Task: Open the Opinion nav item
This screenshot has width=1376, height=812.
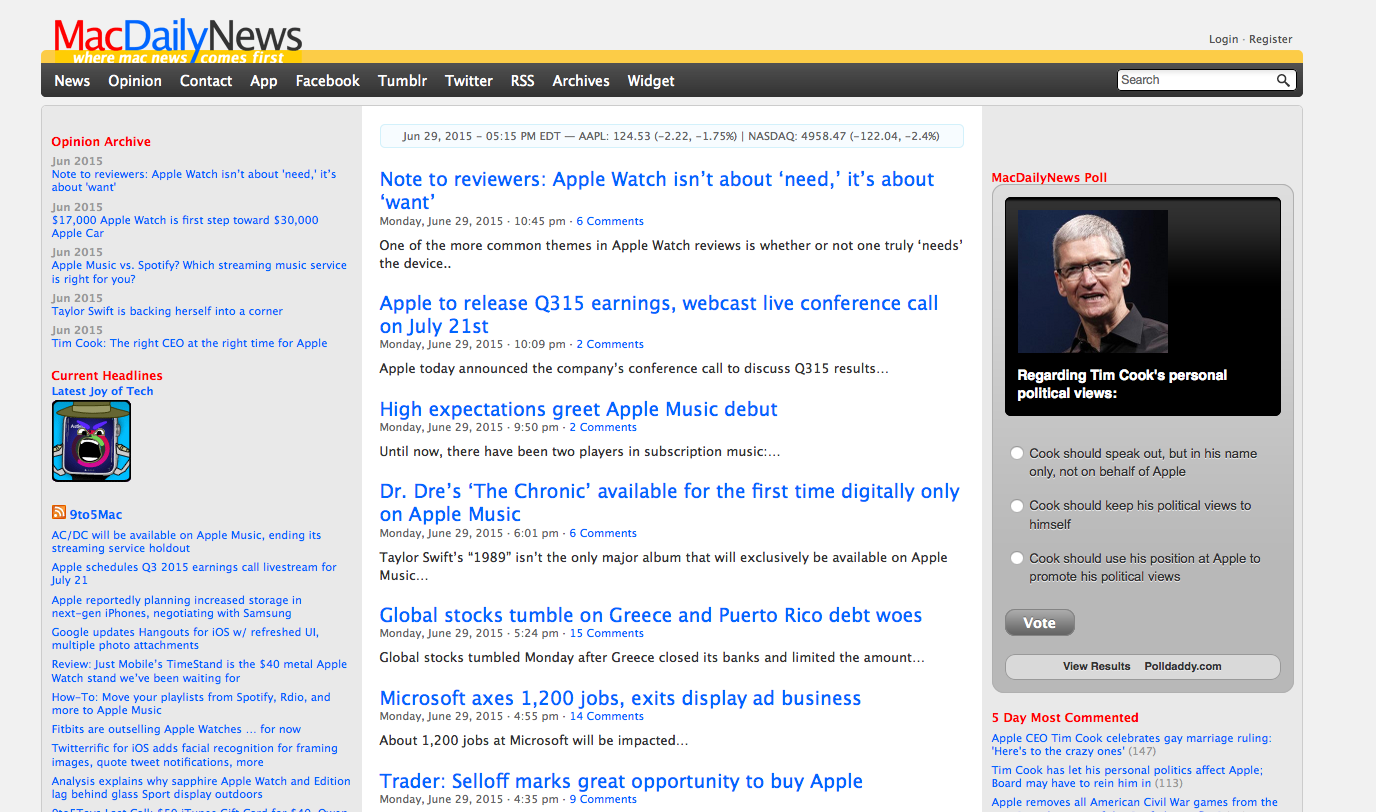Action: coord(135,81)
